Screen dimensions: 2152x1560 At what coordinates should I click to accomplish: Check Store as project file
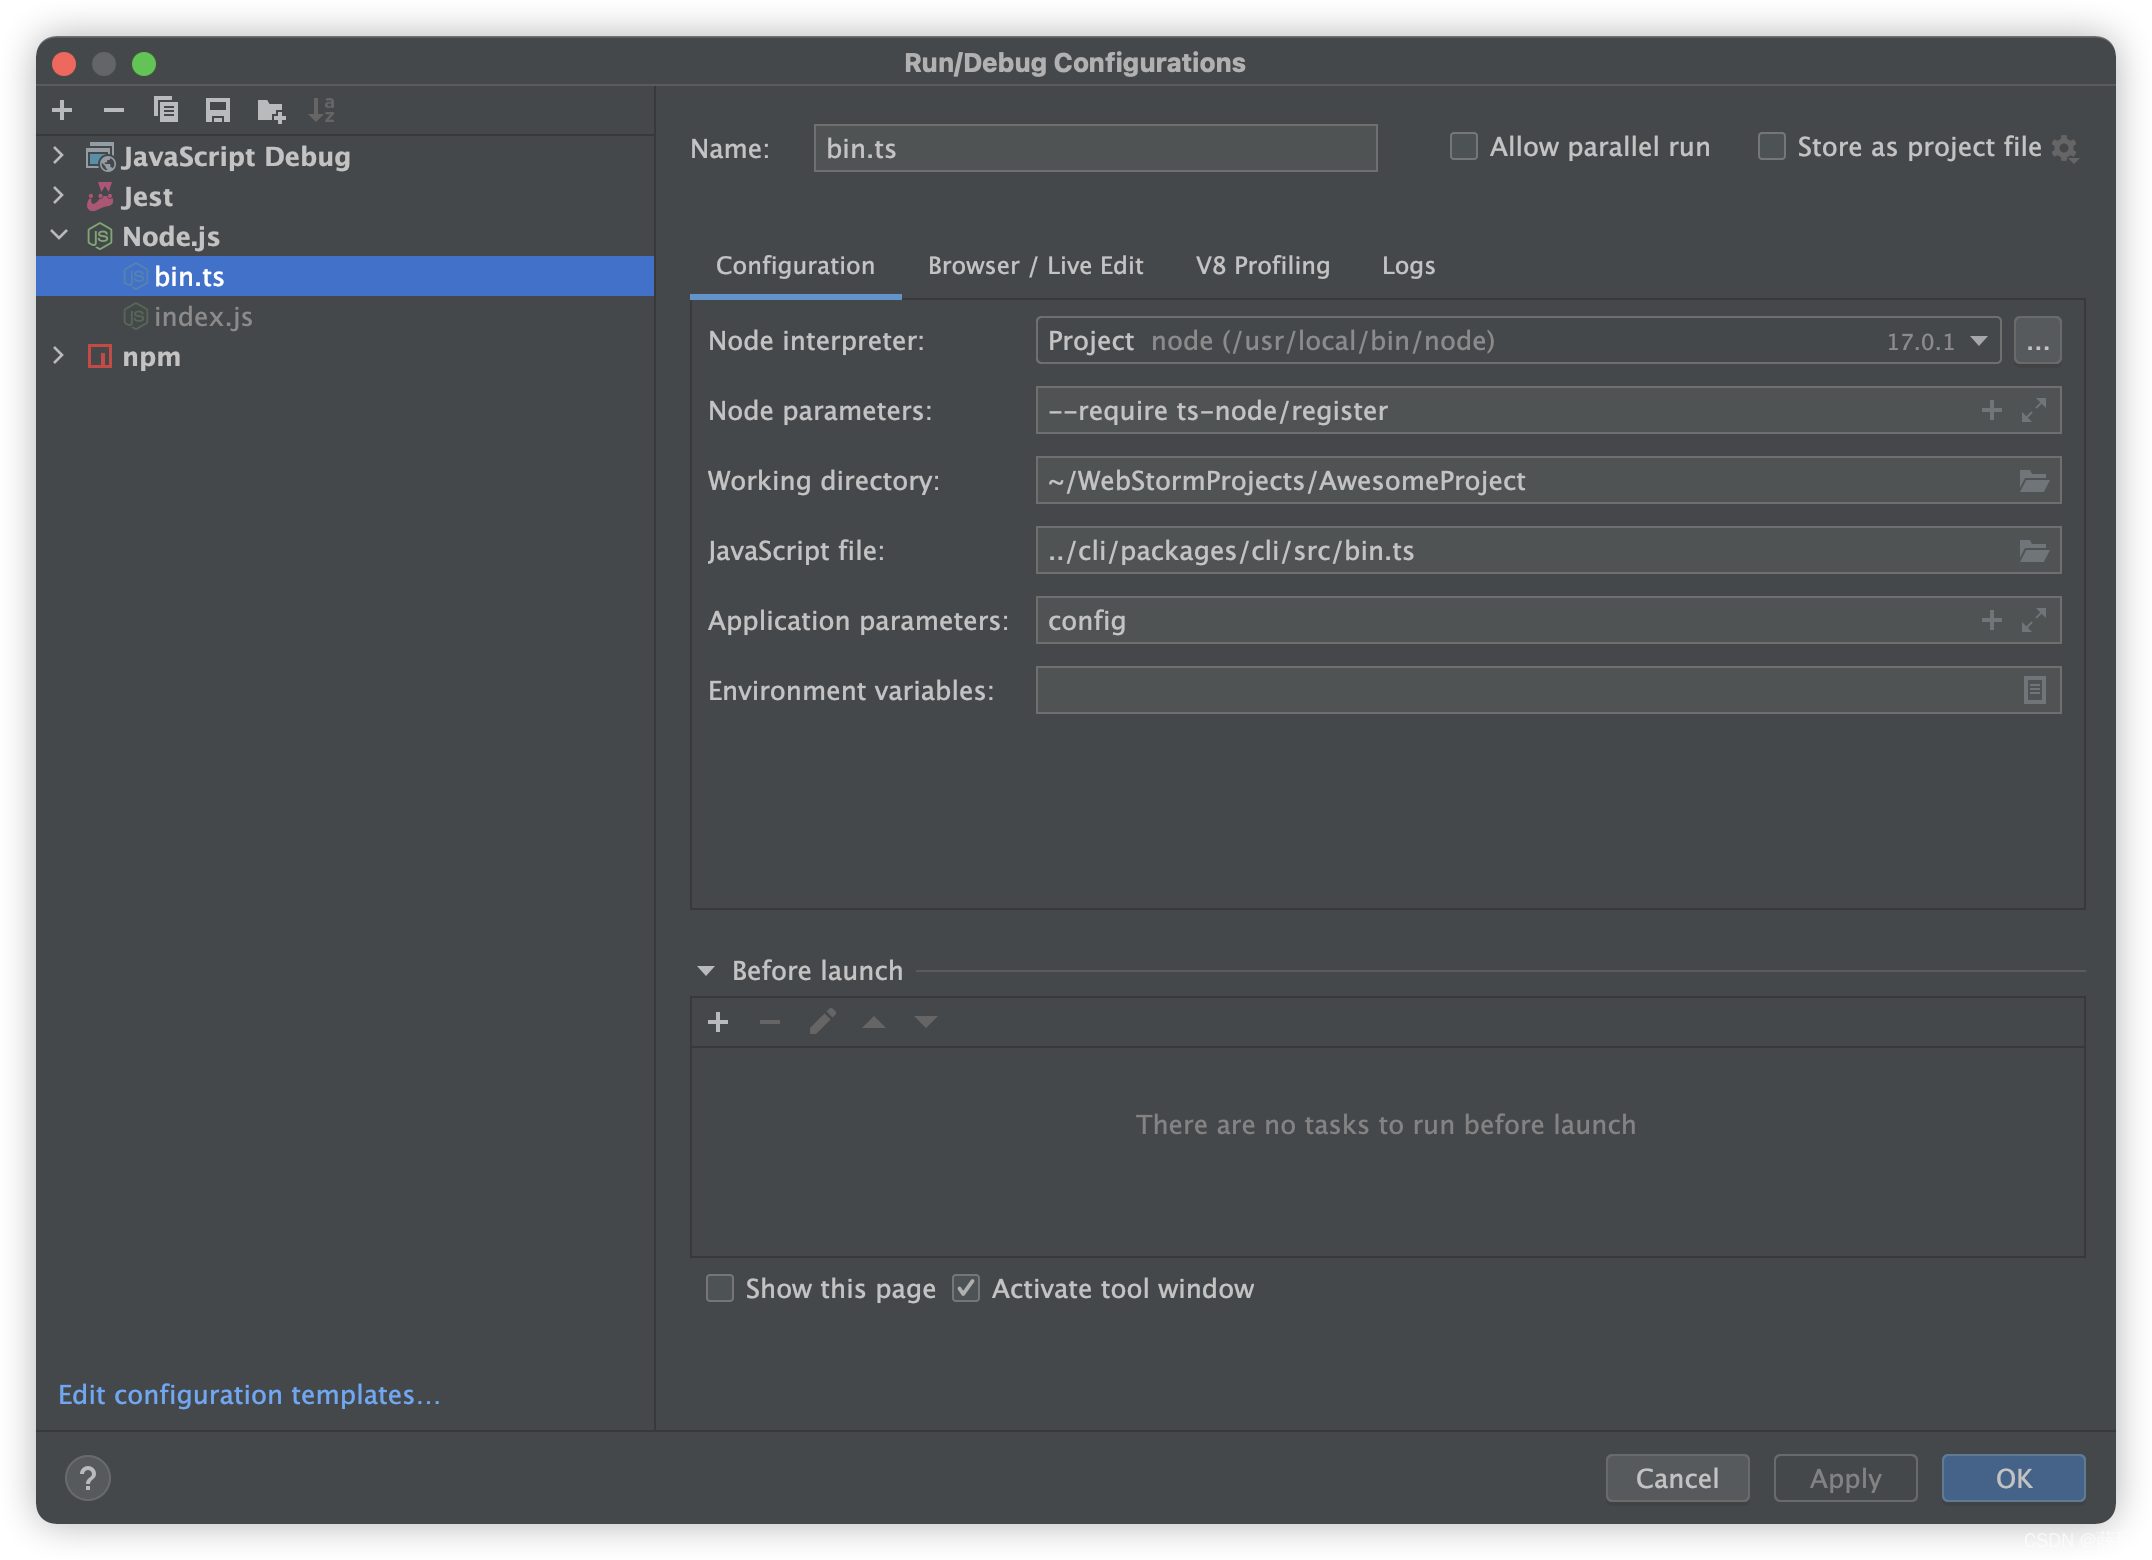(1772, 147)
